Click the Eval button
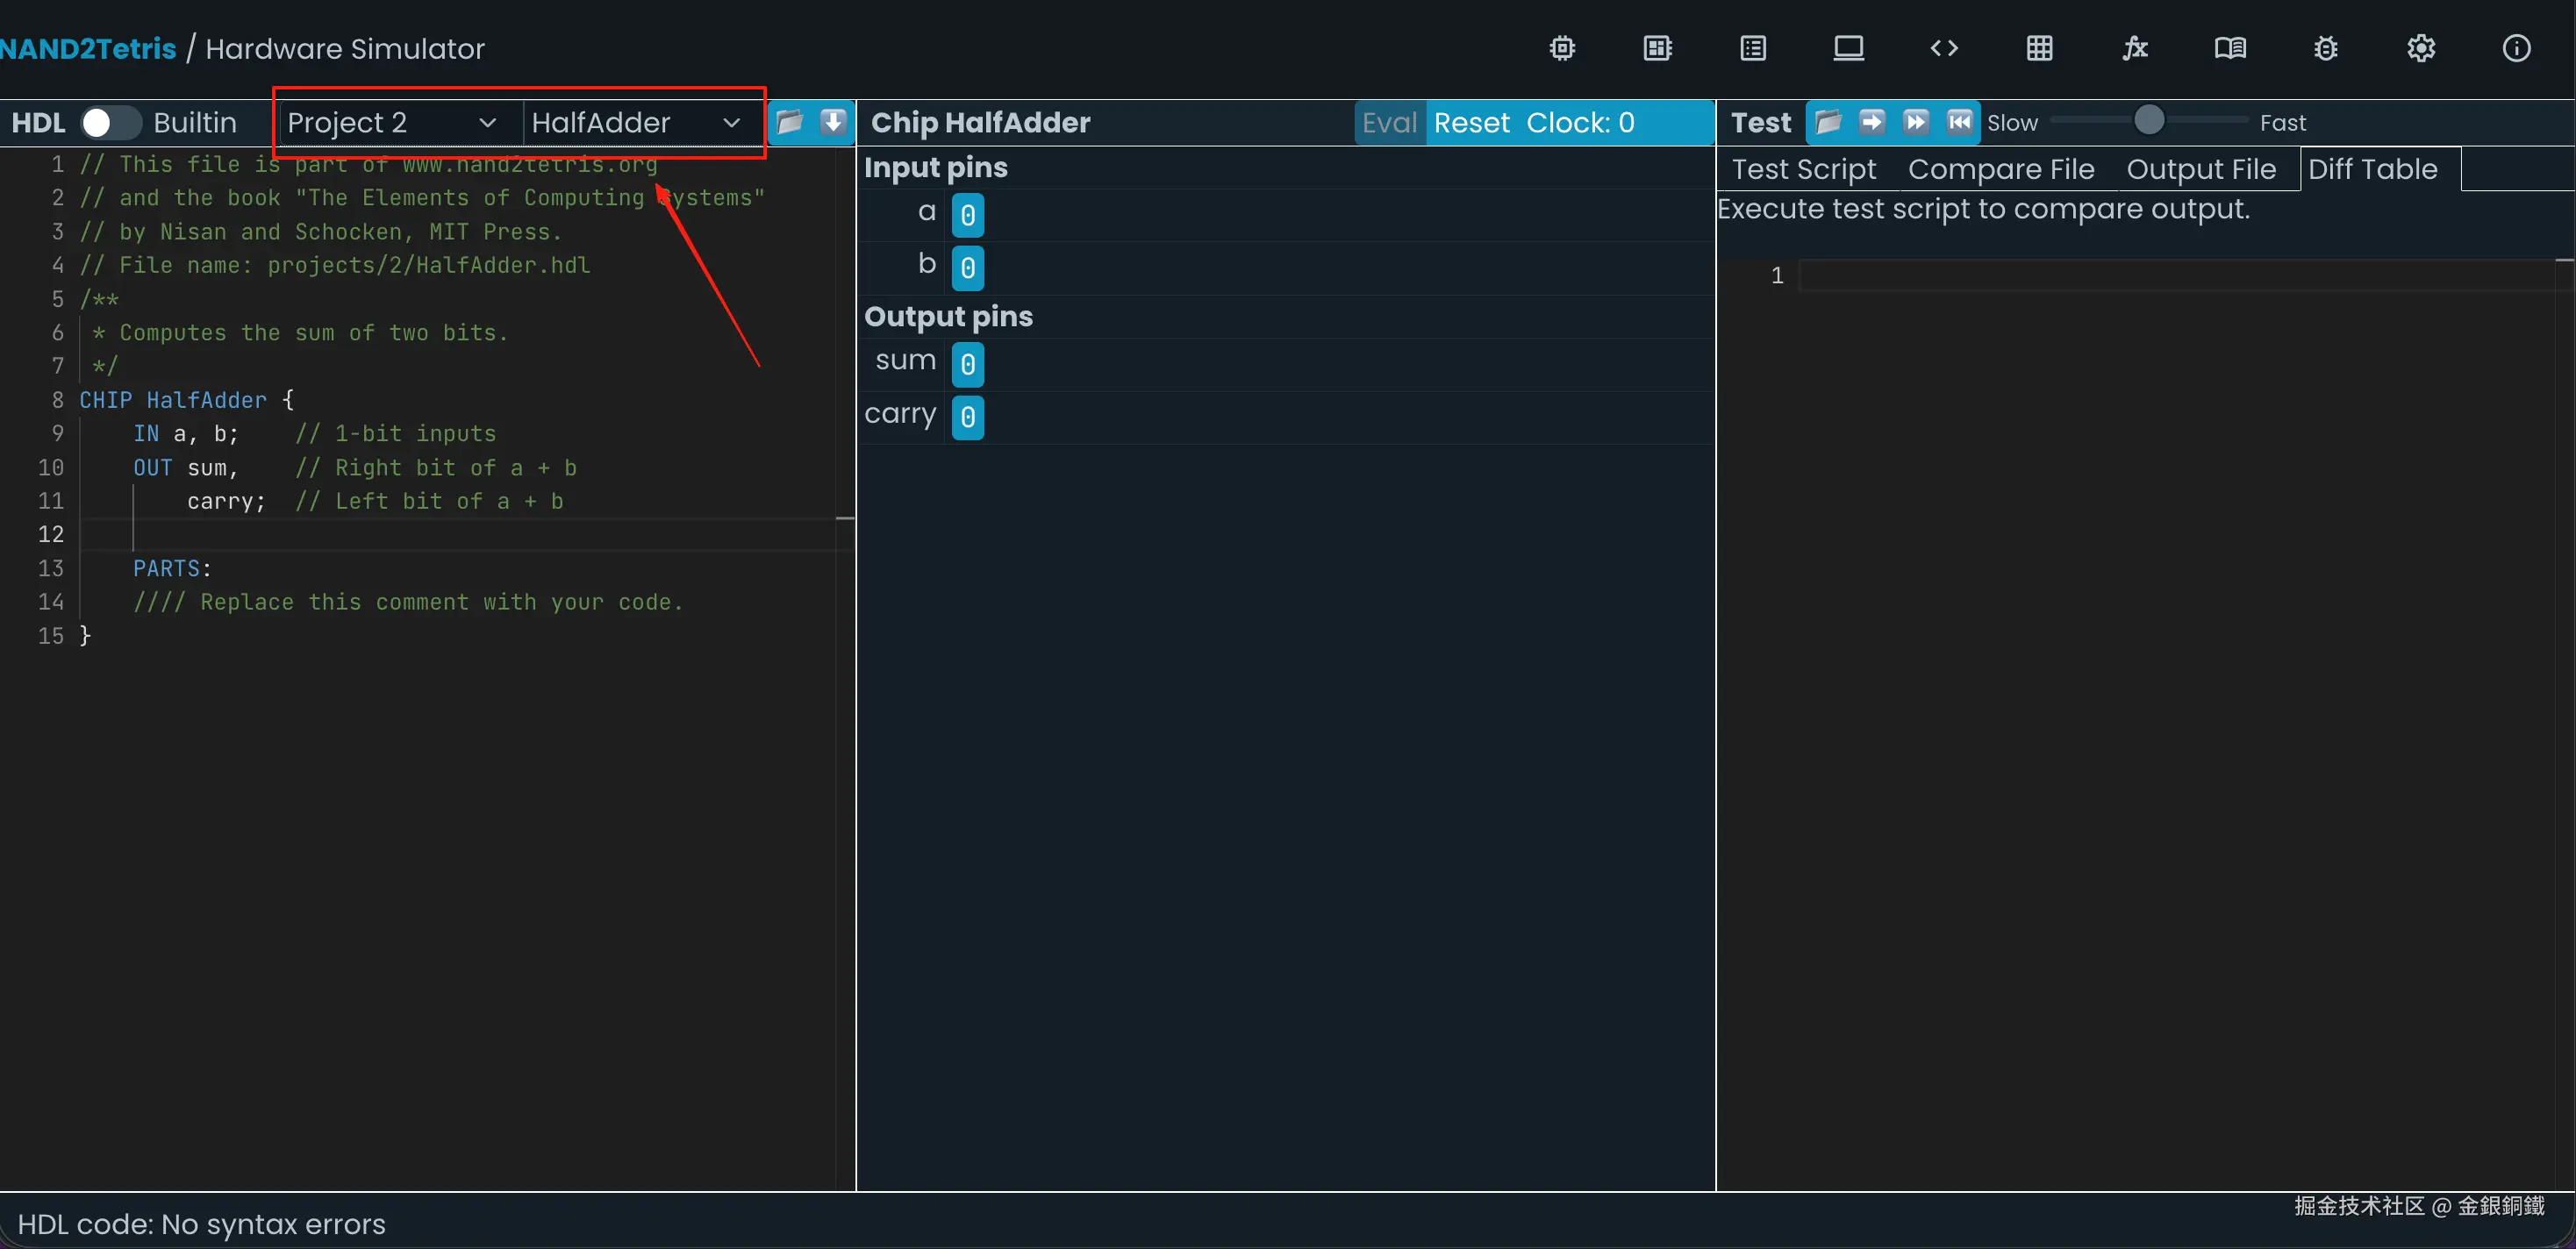This screenshot has width=2576, height=1249. click(1389, 122)
